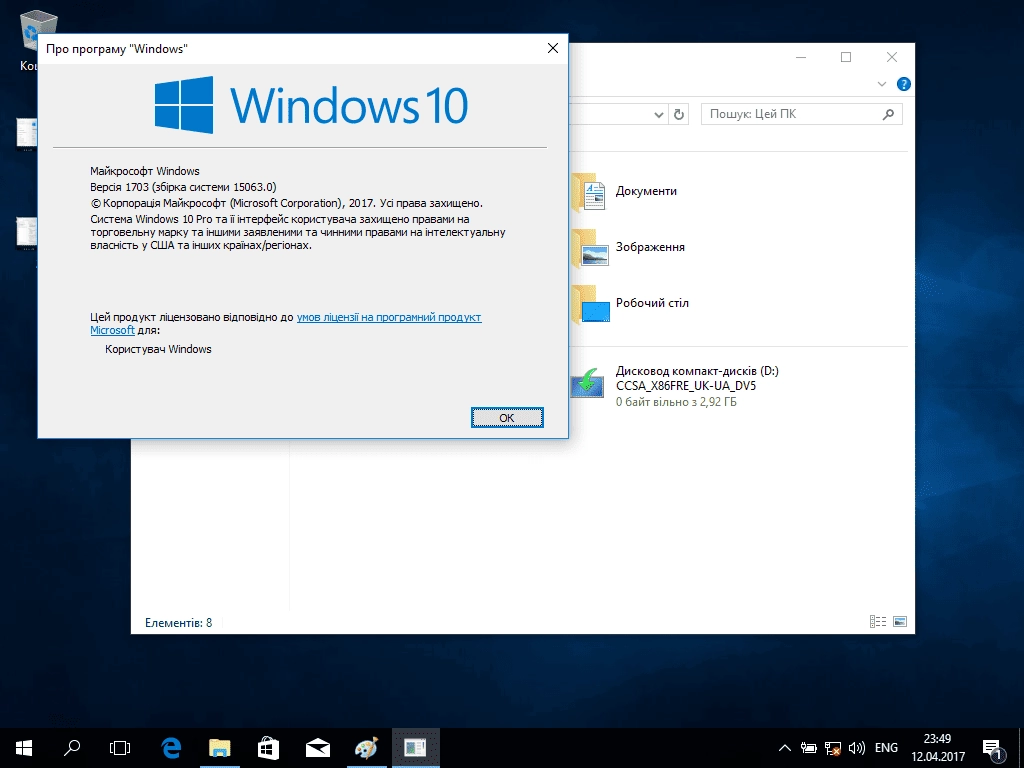Refresh the Explorer address bar
1024x768 pixels.
click(679, 114)
